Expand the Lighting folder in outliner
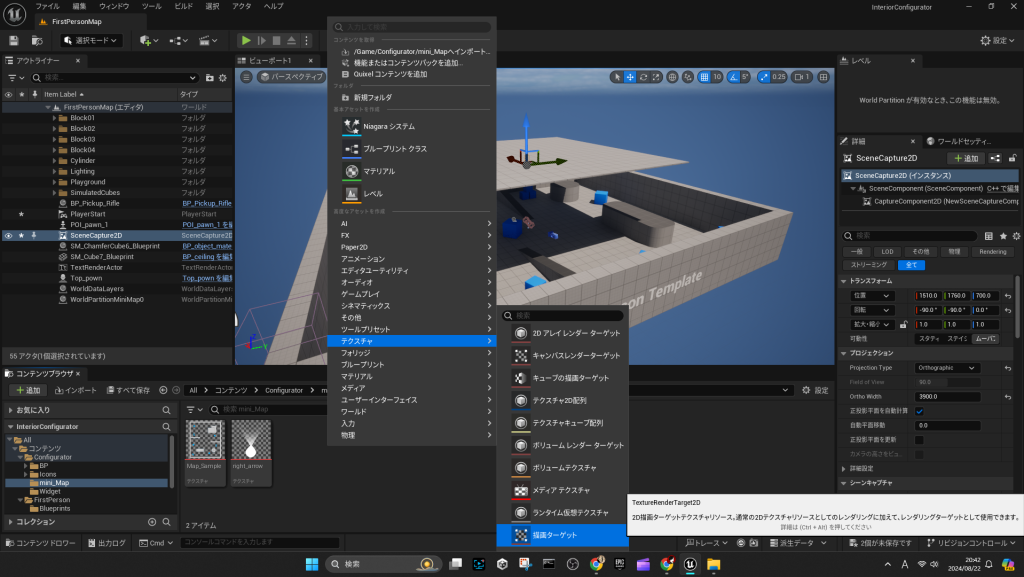 (x=54, y=171)
